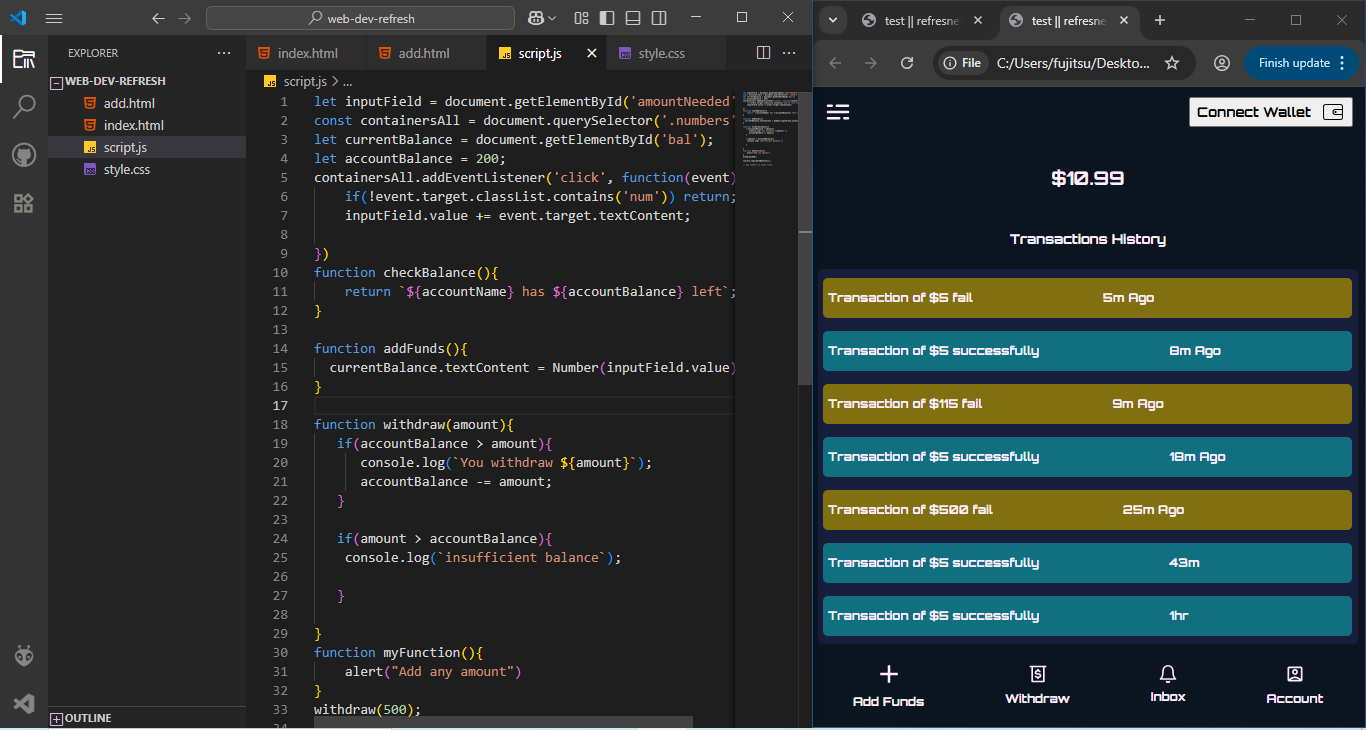Open the Inbox bell icon
The width and height of the screenshot is (1366, 730).
click(x=1167, y=674)
